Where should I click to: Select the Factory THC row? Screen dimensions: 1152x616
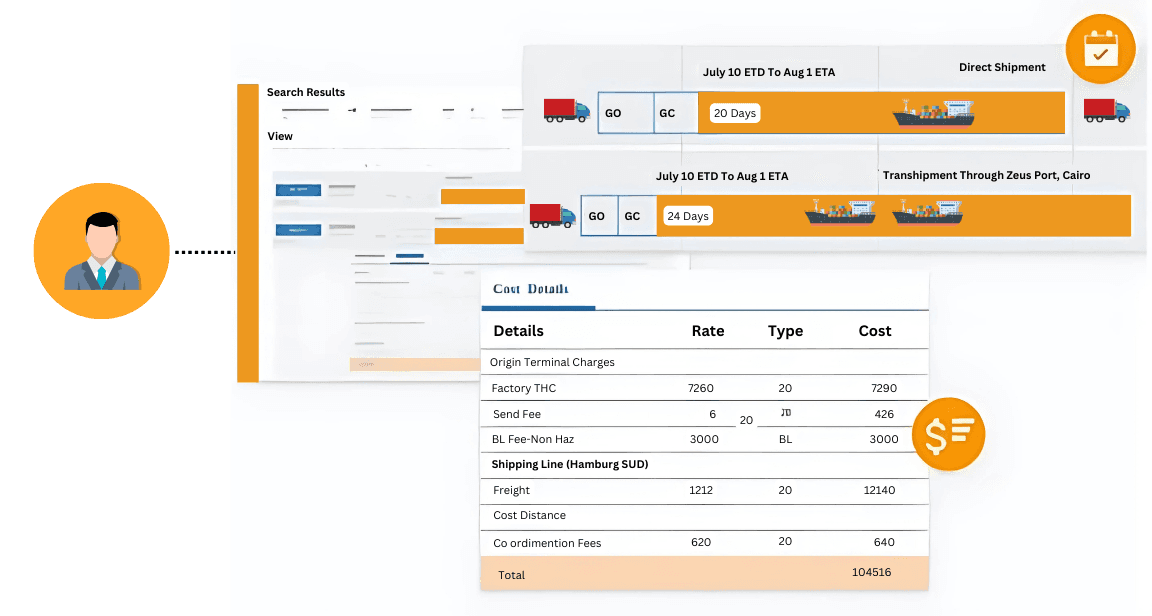click(x=704, y=388)
